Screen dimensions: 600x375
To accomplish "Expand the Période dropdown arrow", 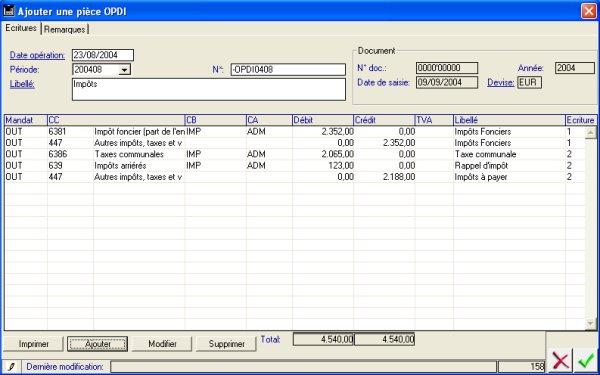I will coord(124,70).
